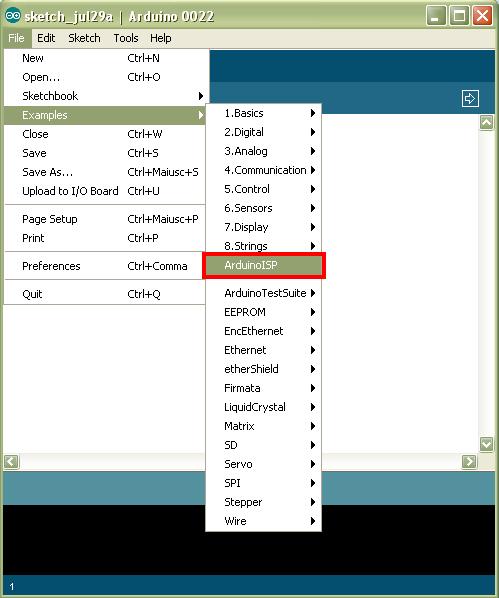Expand the Matrix examples submenu
Screen dimensions: 499x598
tap(264, 426)
